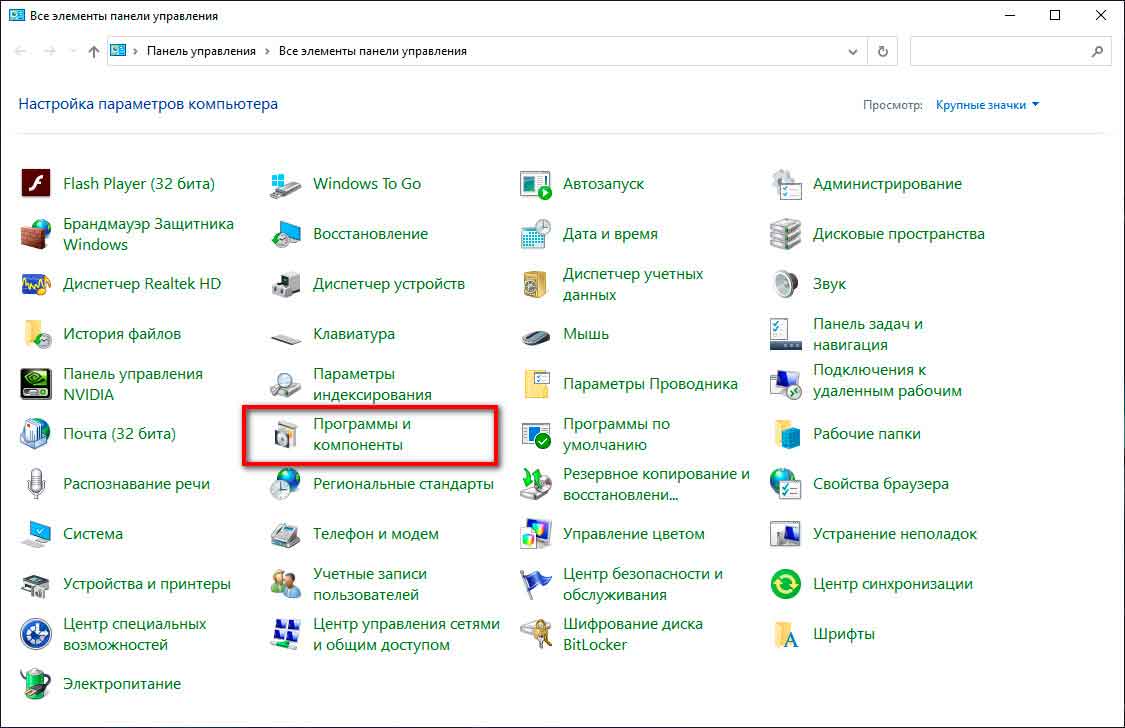Click the Электропитание battery icon
Image resolution: width=1125 pixels, height=728 pixels.
(x=36, y=684)
